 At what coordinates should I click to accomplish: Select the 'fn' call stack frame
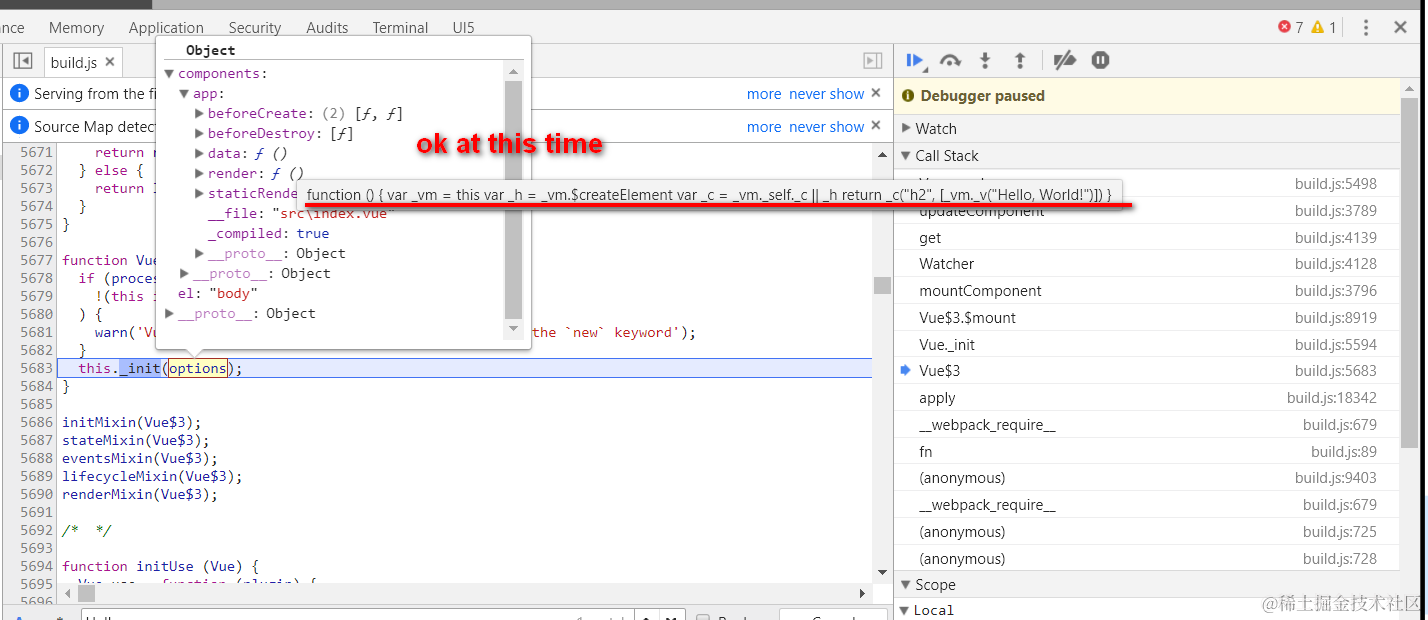1147,451
